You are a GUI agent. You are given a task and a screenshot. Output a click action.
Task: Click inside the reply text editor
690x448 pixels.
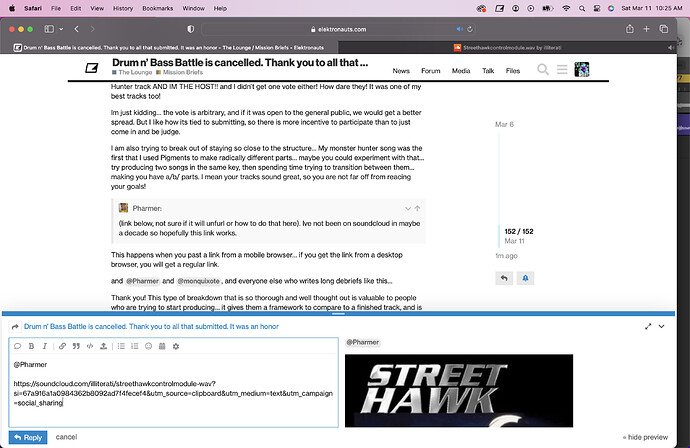tap(173, 389)
